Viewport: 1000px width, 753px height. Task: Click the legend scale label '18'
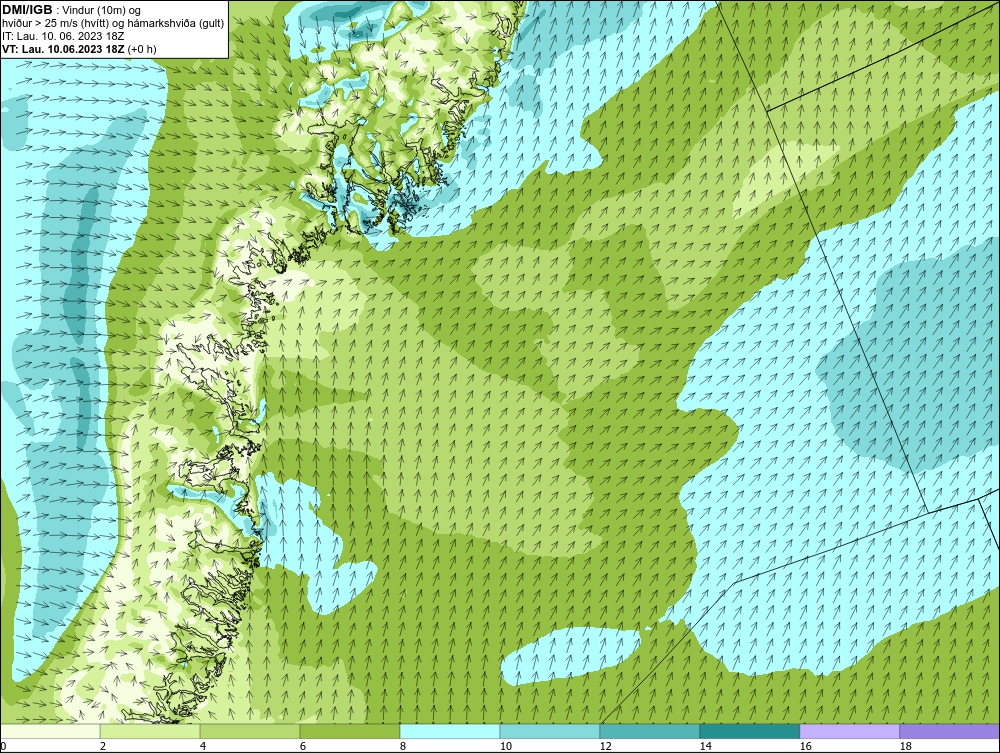pos(905,746)
